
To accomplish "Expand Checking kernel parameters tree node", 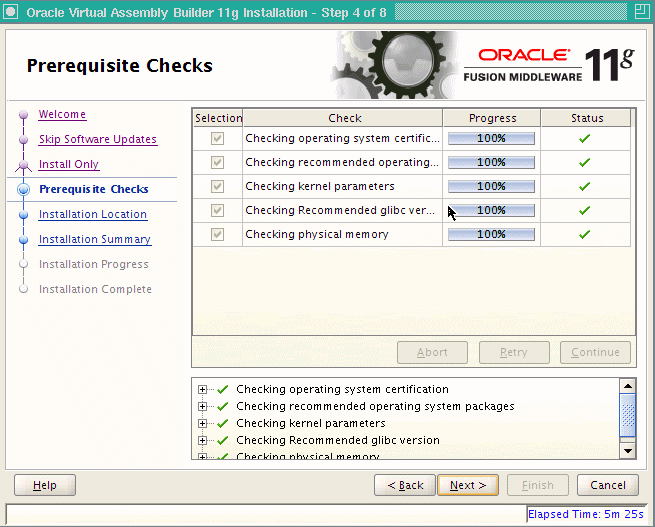I will click(203, 423).
